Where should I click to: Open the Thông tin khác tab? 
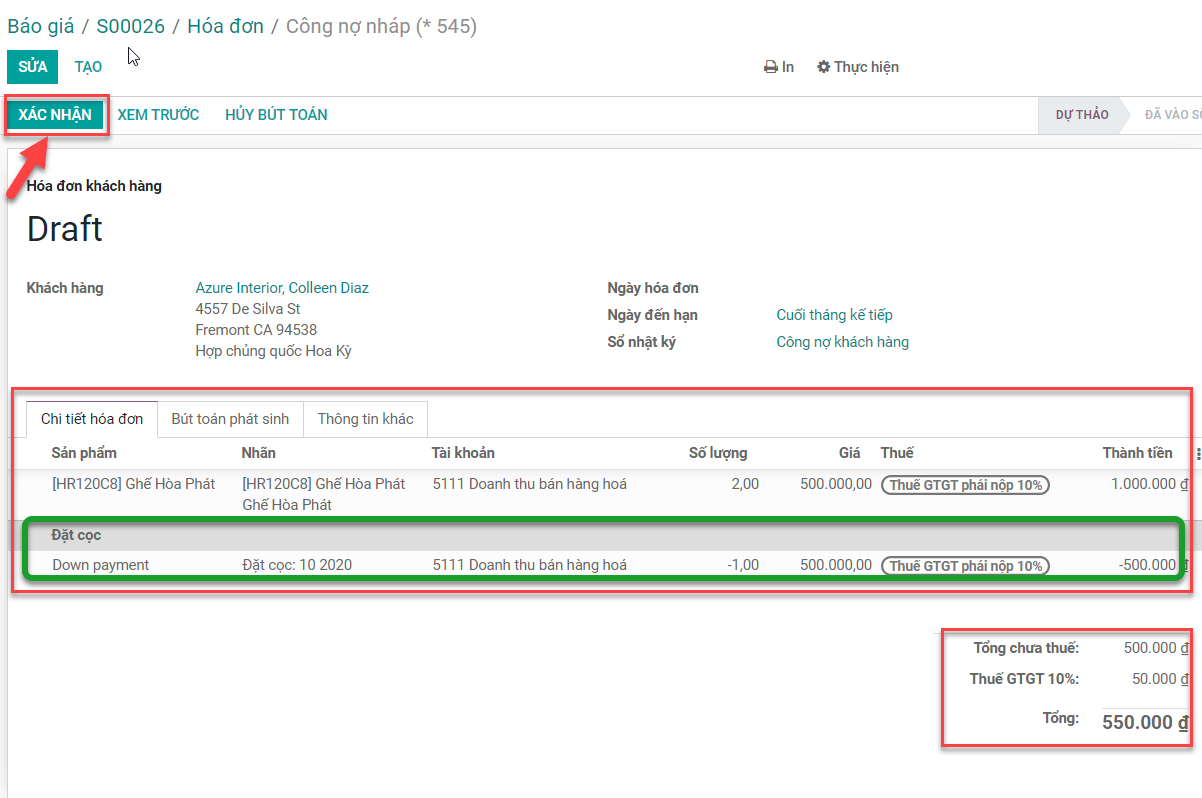(x=365, y=419)
